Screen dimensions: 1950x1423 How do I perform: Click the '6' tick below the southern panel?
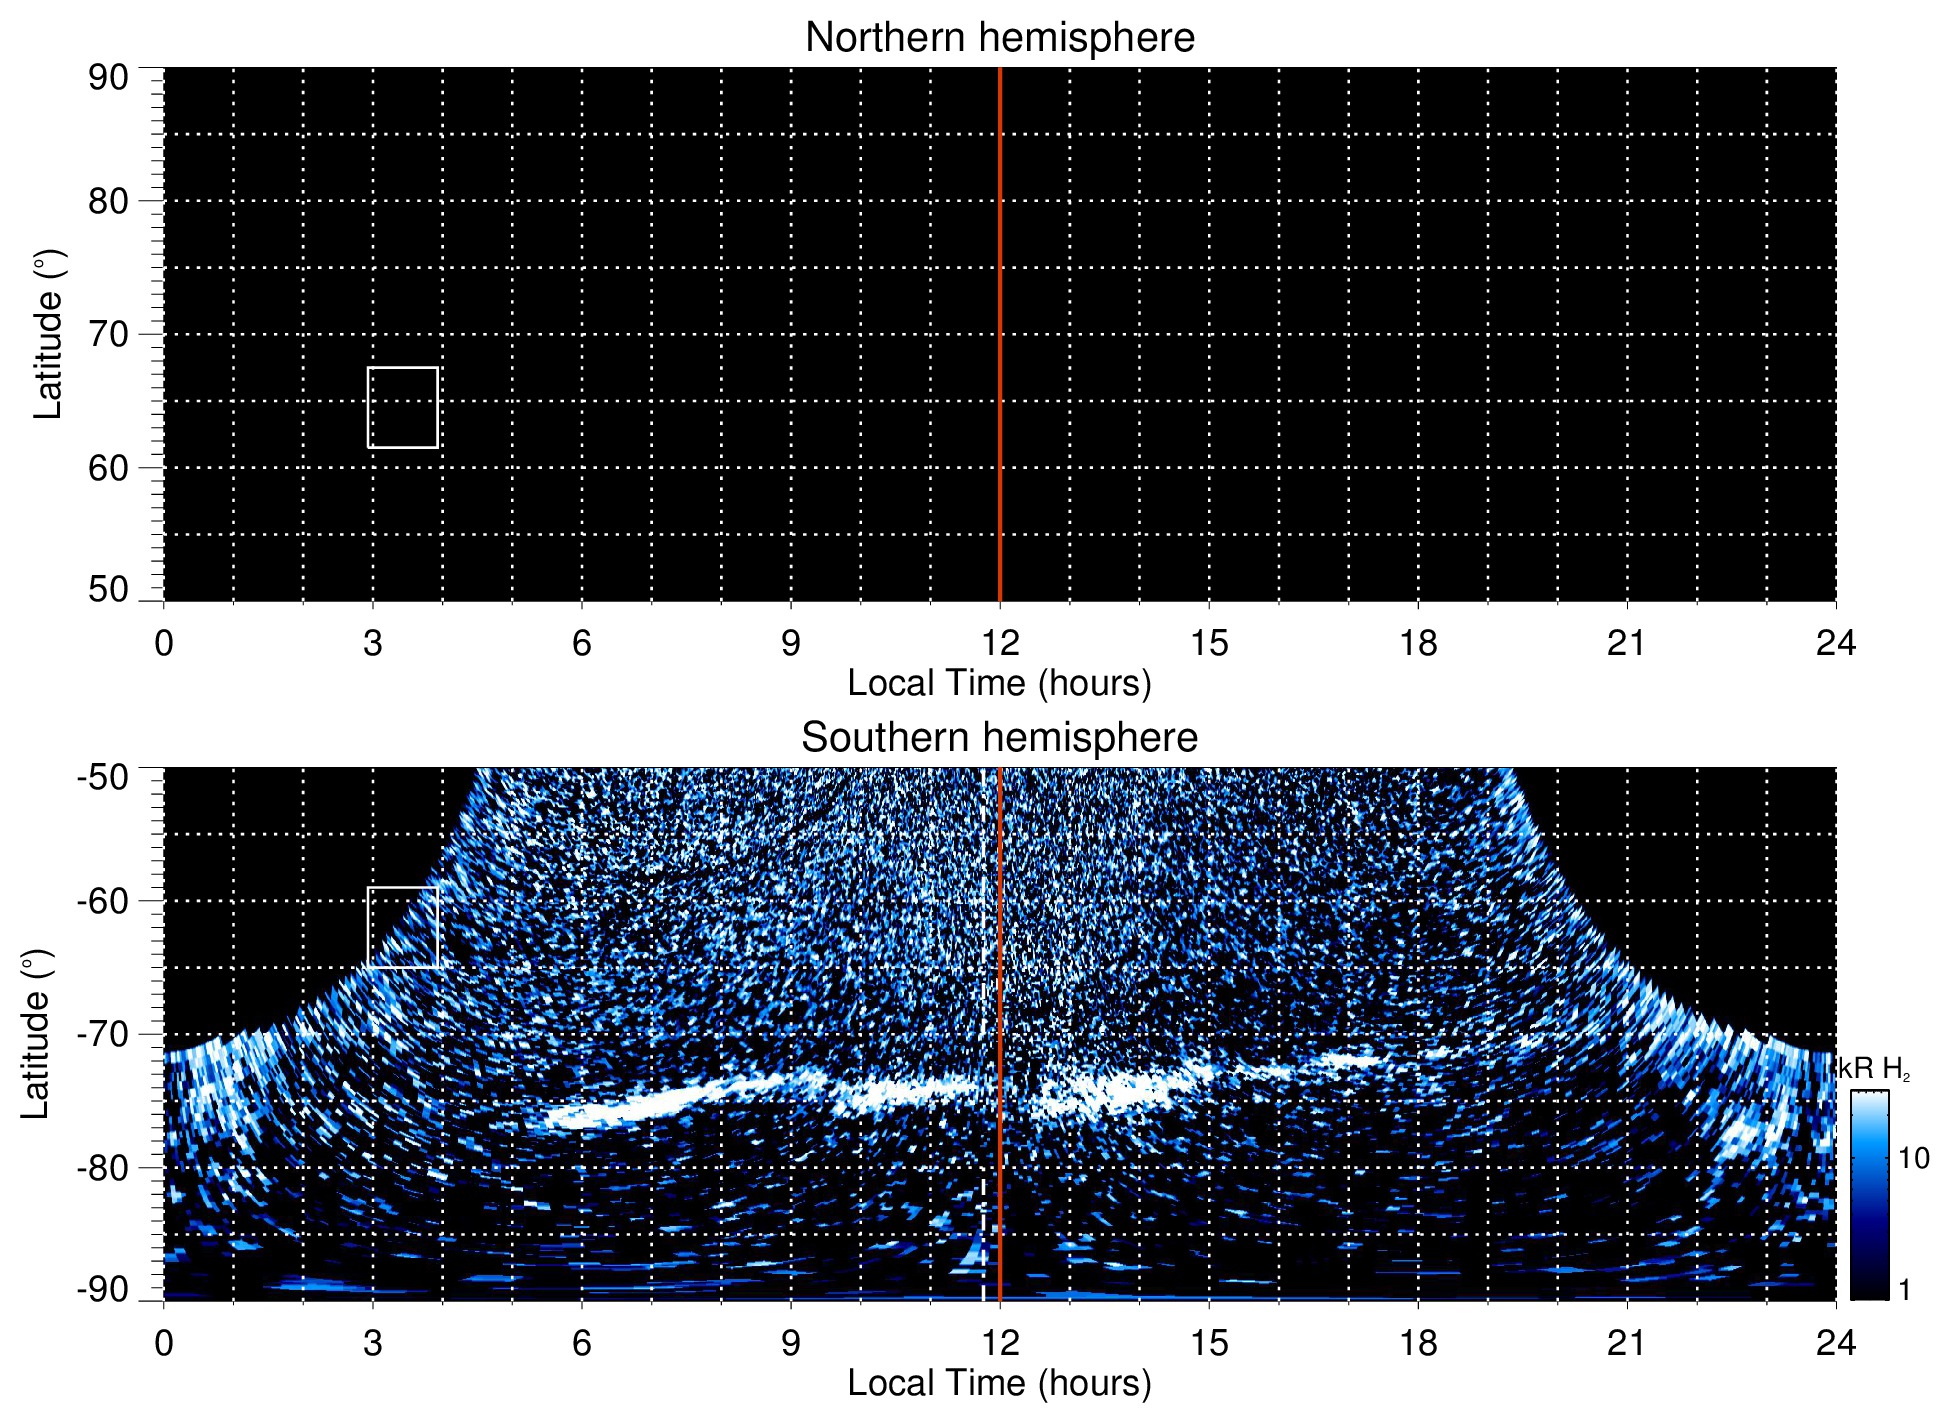[582, 1343]
